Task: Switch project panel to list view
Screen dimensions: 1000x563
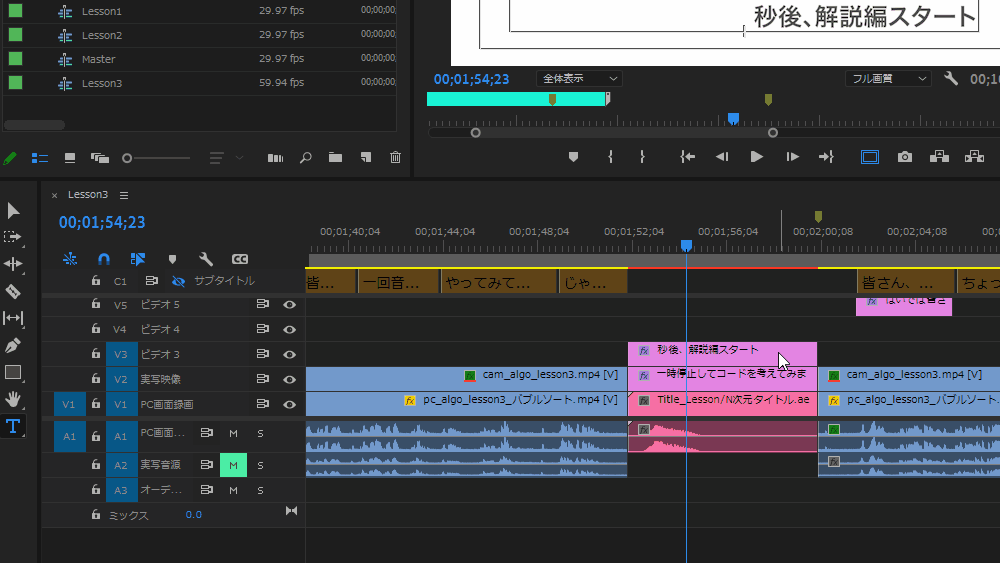Action: [40, 158]
